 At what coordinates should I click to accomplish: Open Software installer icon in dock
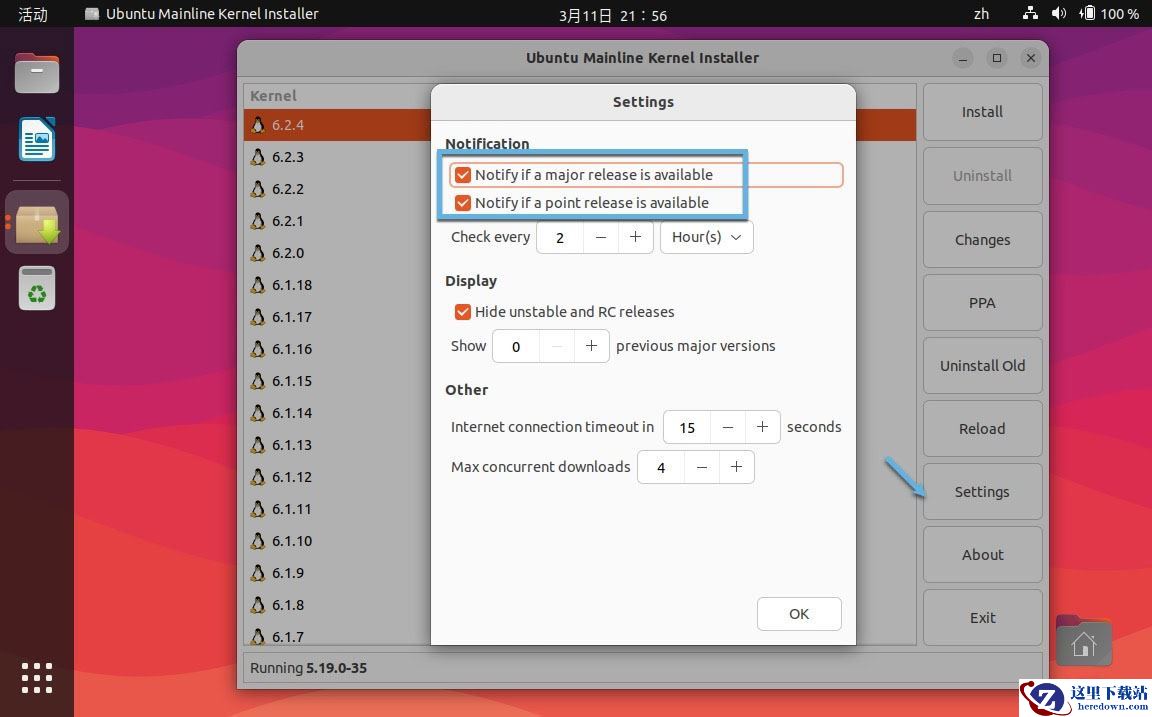tap(37, 223)
